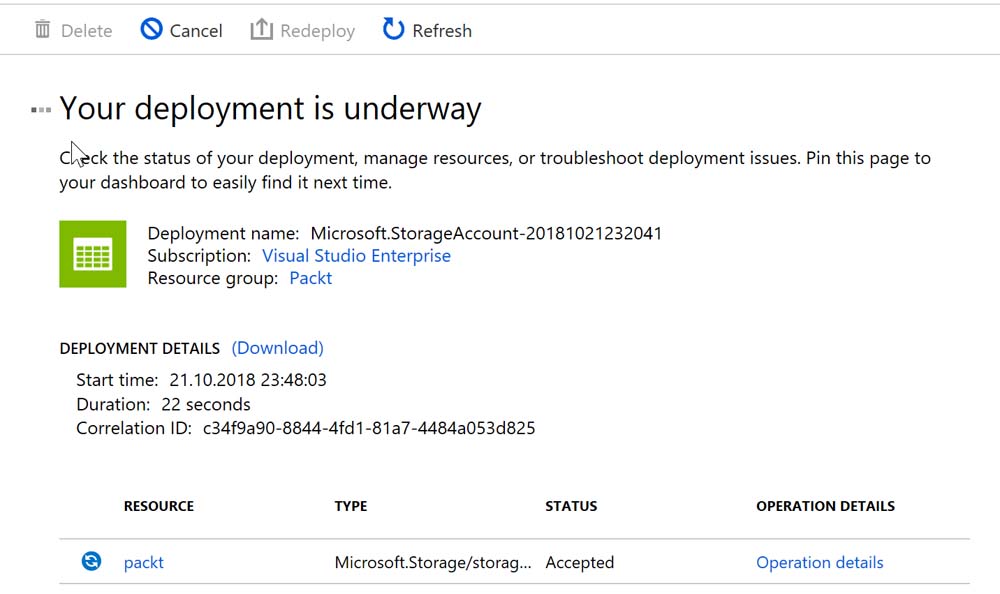The width and height of the screenshot is (1000, 594).
Task: Click the Refresh circular arrow icon
Action: [394, 30]
